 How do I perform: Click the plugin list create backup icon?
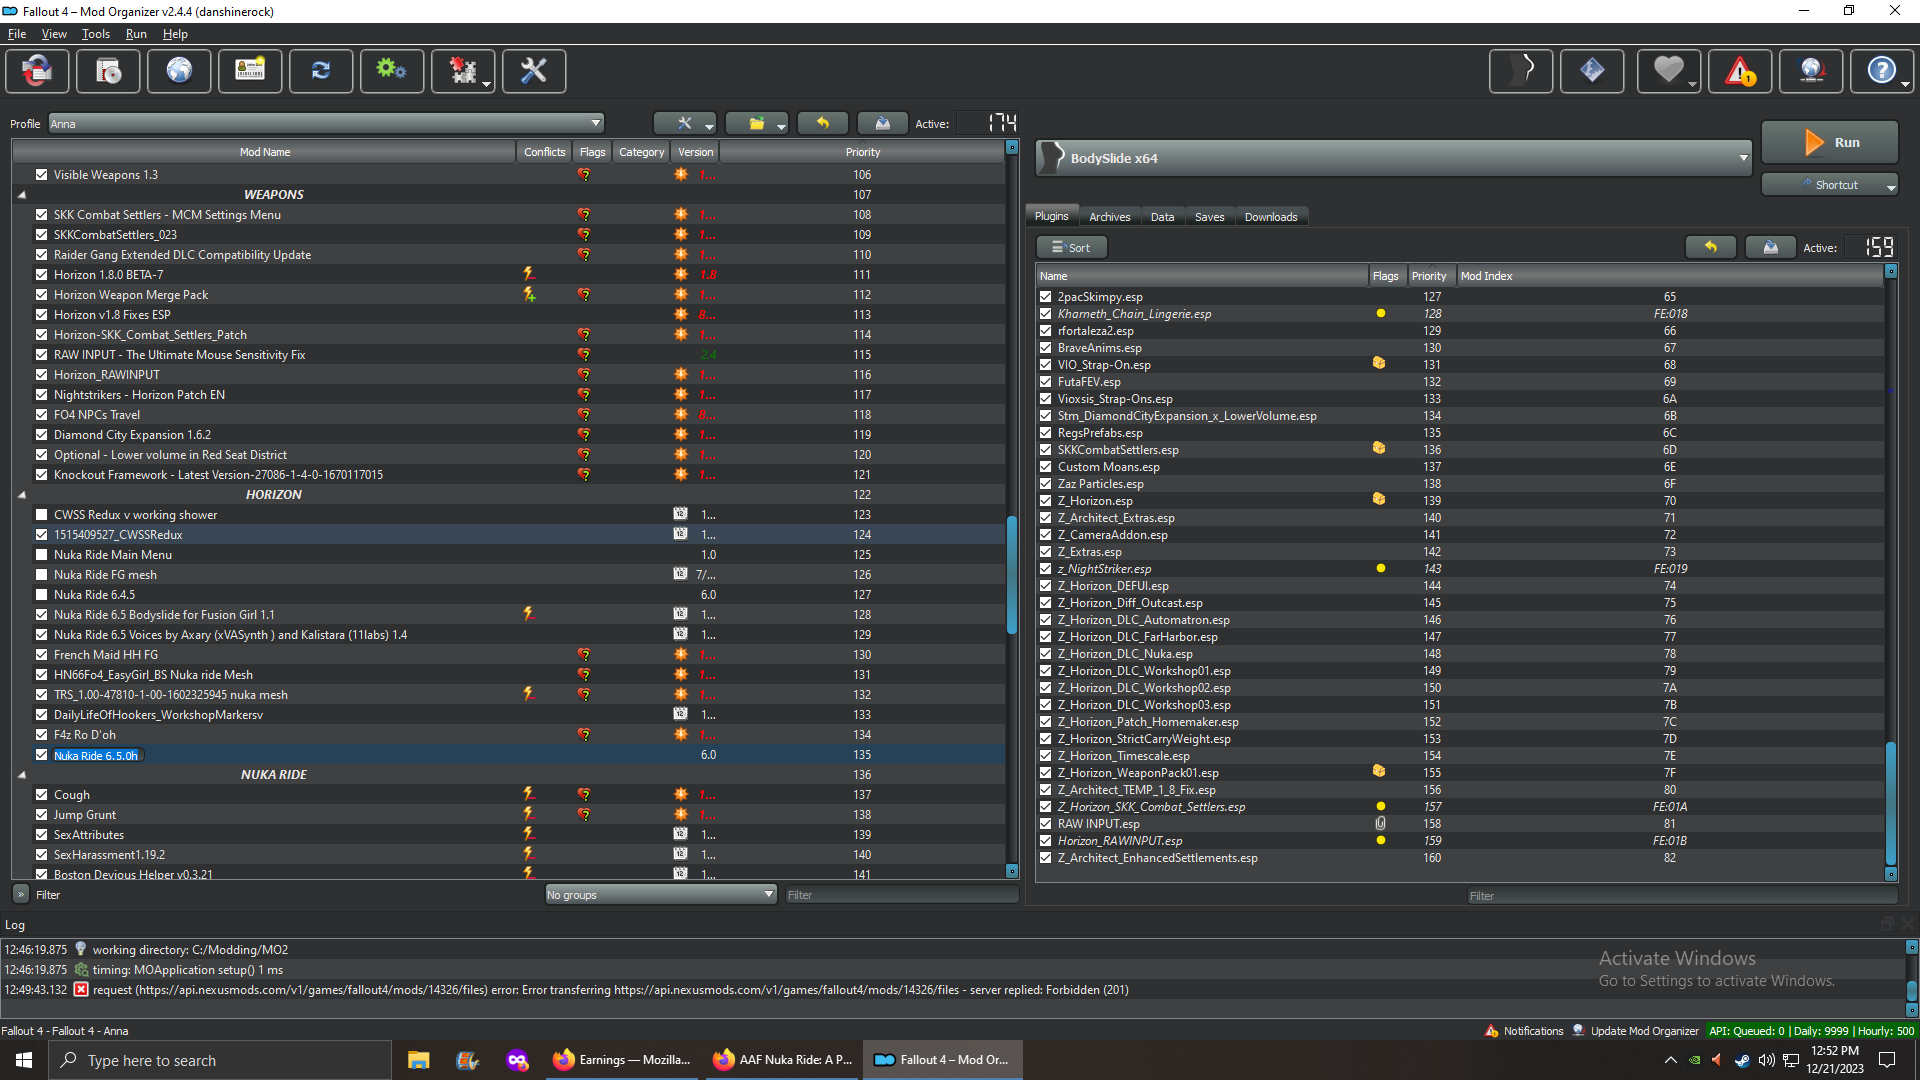1771,247
